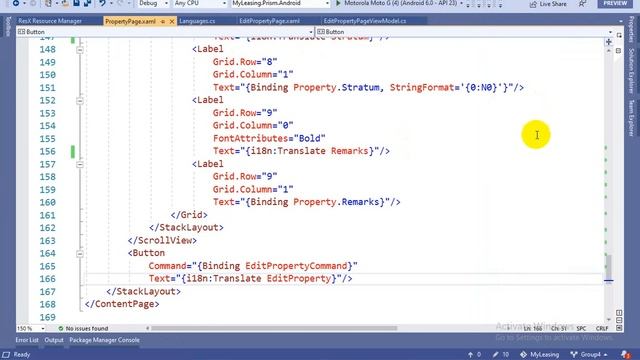Click the split-editor plus icon above the scrollbar
The image size is (640, 360).
609,42
